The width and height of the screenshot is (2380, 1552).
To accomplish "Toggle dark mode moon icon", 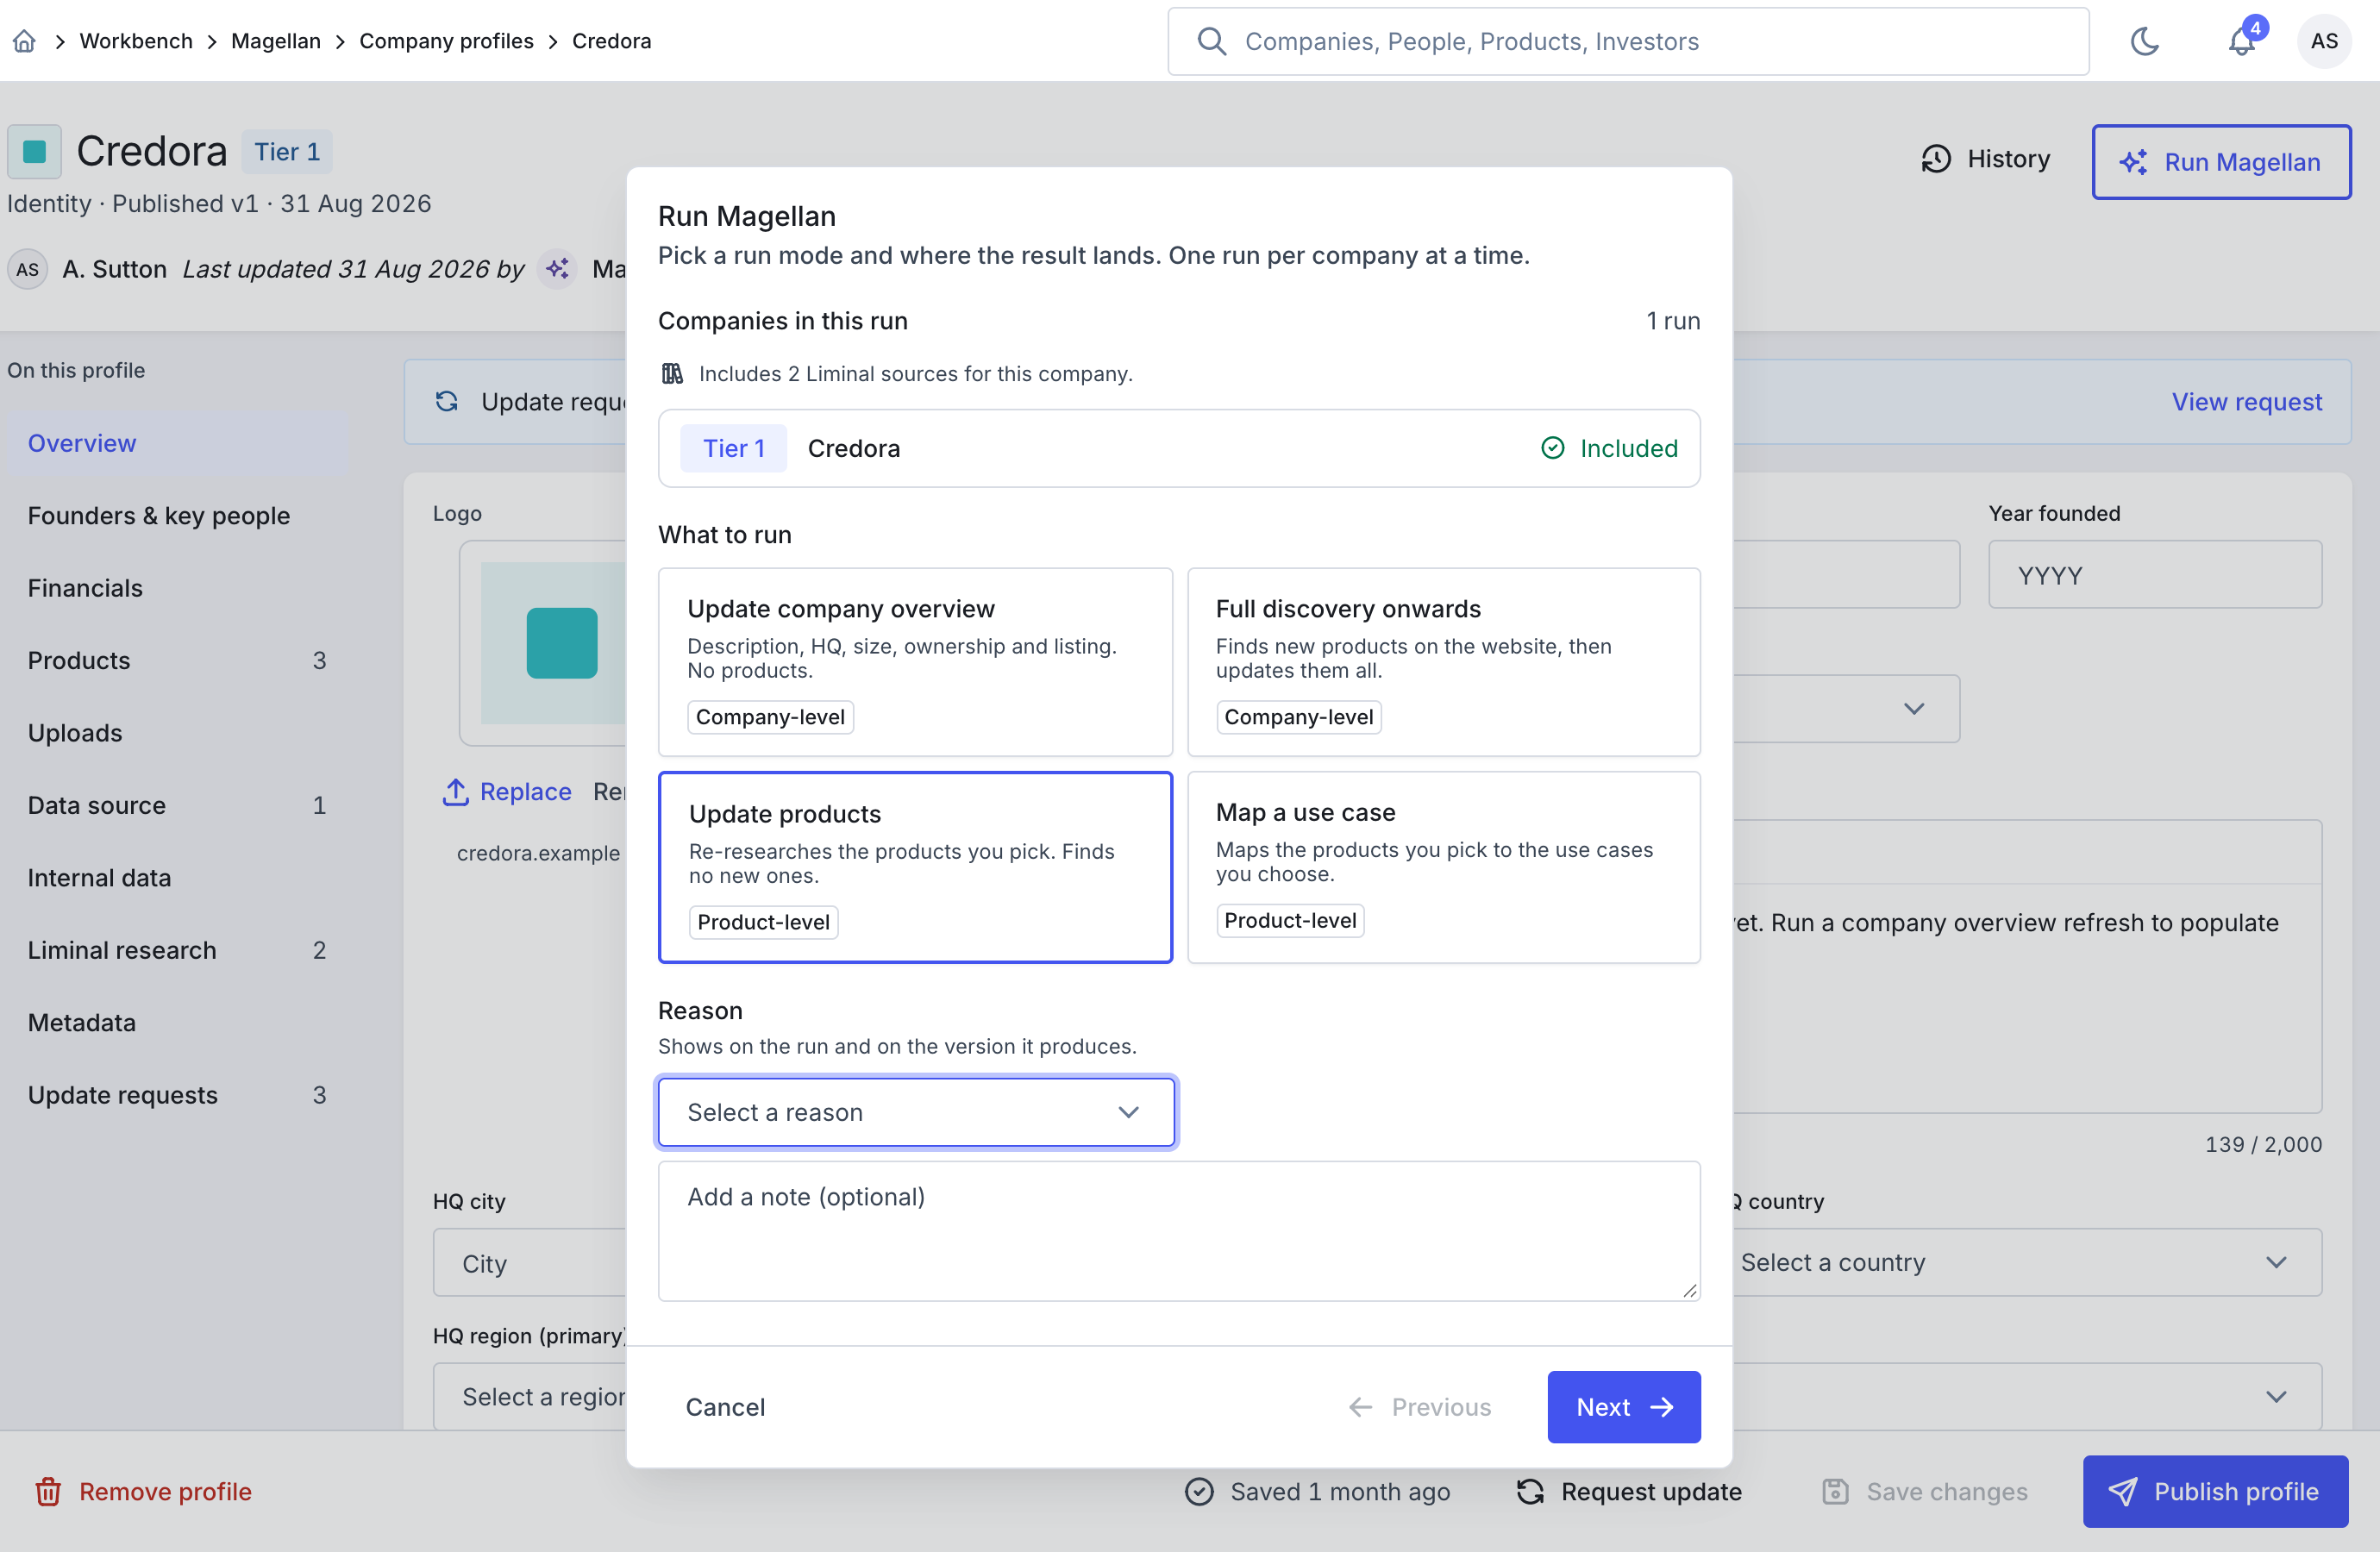I will [x=2145, y=41].
